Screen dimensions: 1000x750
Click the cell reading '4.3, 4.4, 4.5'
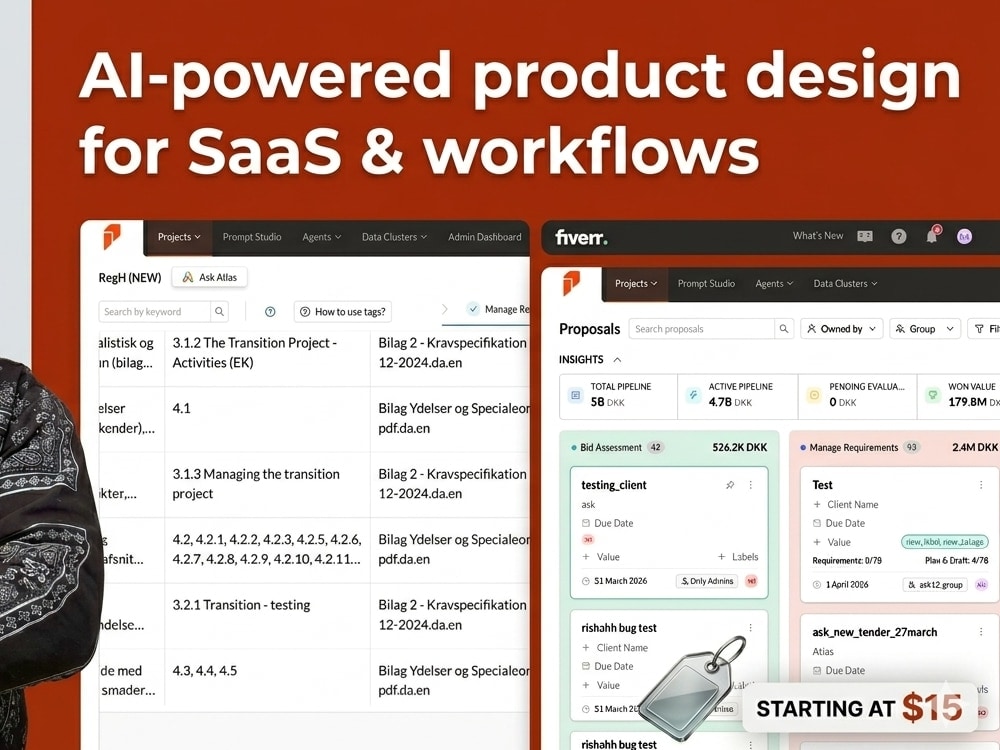click(x=267, y=677)
